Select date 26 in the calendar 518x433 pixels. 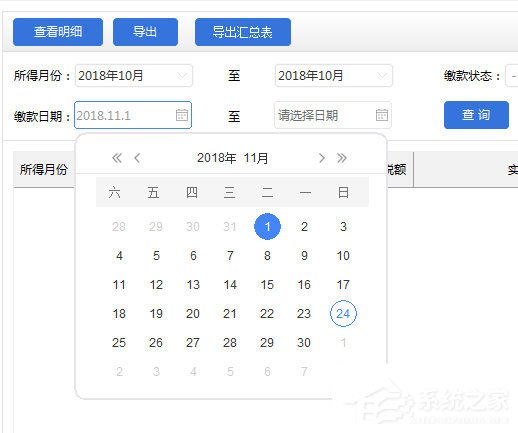click(156, 343)
